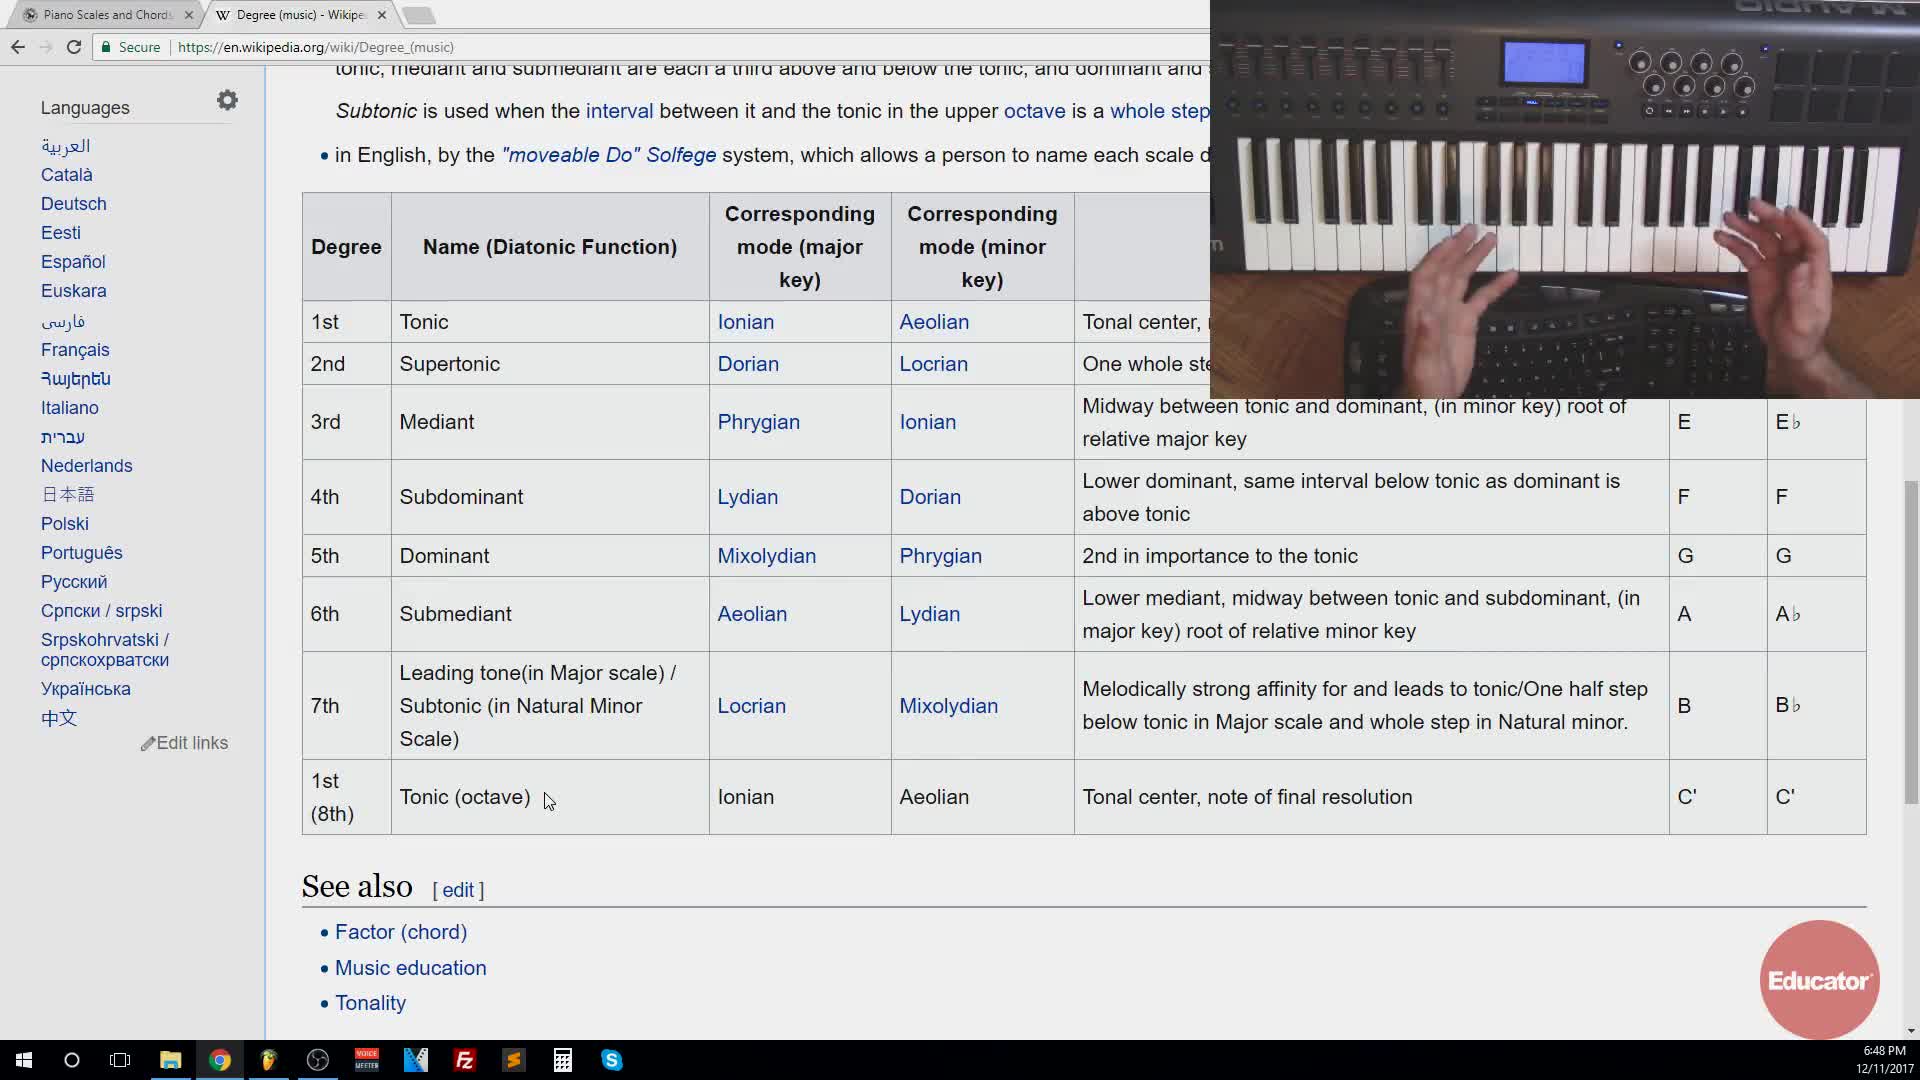Open the Edit links option under Languages
The image size is (1920, 1080).
[x=185, y=743]
